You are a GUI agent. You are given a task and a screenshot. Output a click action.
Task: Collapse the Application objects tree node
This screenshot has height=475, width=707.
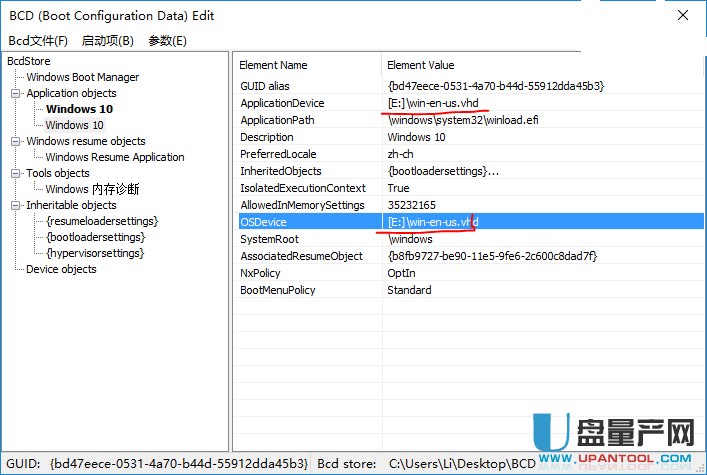[16, 93]
